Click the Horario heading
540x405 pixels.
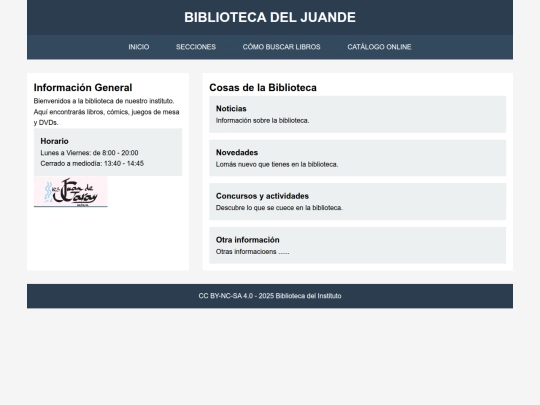click(x=54, y=141)
